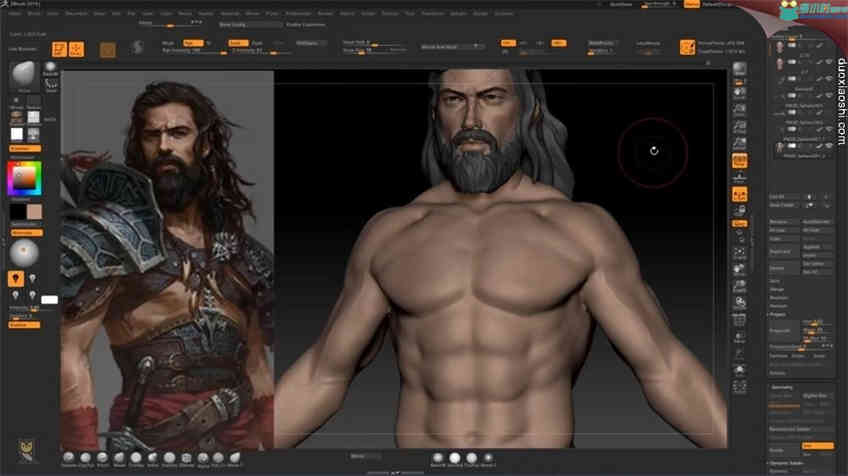Click the orange Menus button

tap(692, 4)
